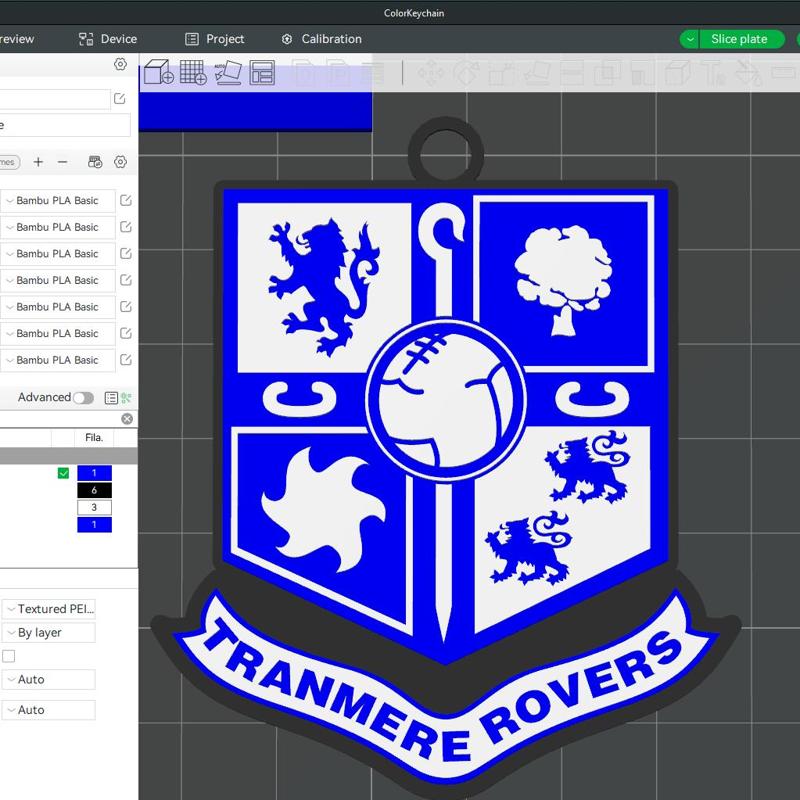Remove a filament with the minus icon
The width and height of the screenshot is (800, 800).
point(63,162)
